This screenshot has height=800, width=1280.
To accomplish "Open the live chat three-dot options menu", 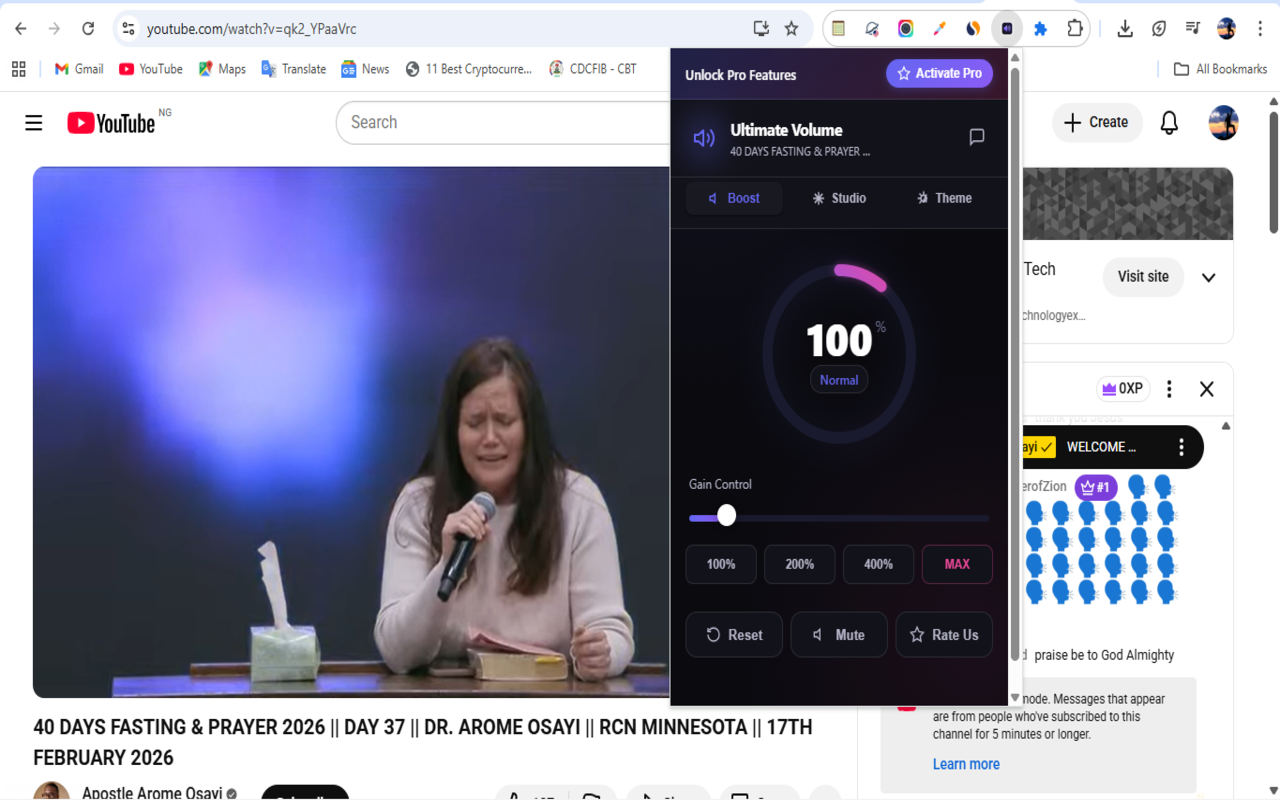I will (1169, 389).
